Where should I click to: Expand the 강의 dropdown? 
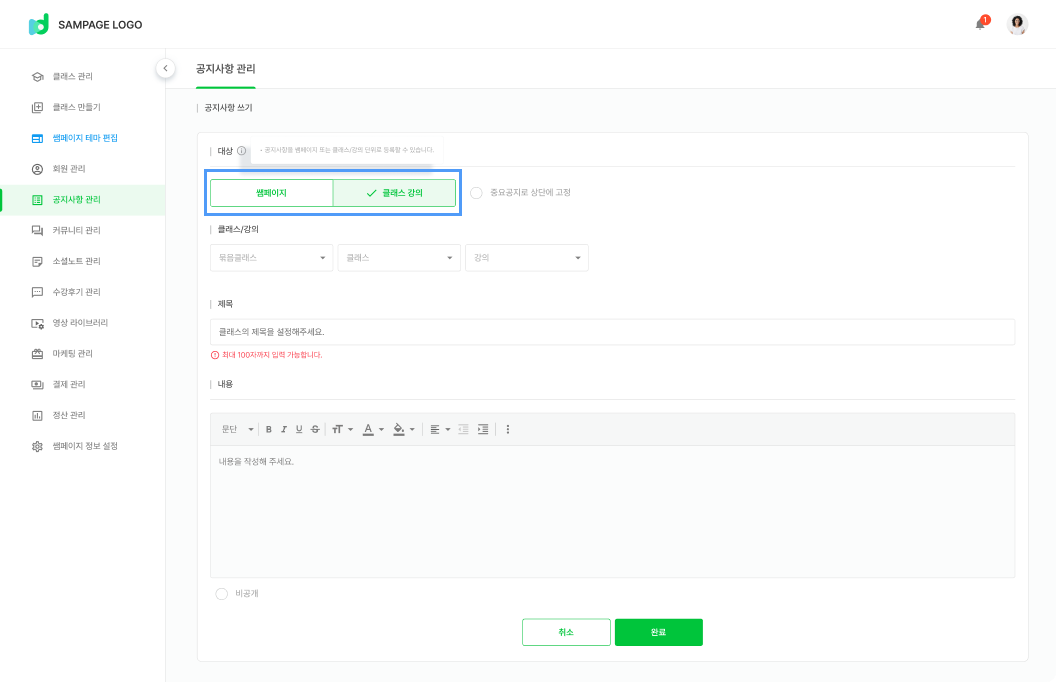coord(526,258)
